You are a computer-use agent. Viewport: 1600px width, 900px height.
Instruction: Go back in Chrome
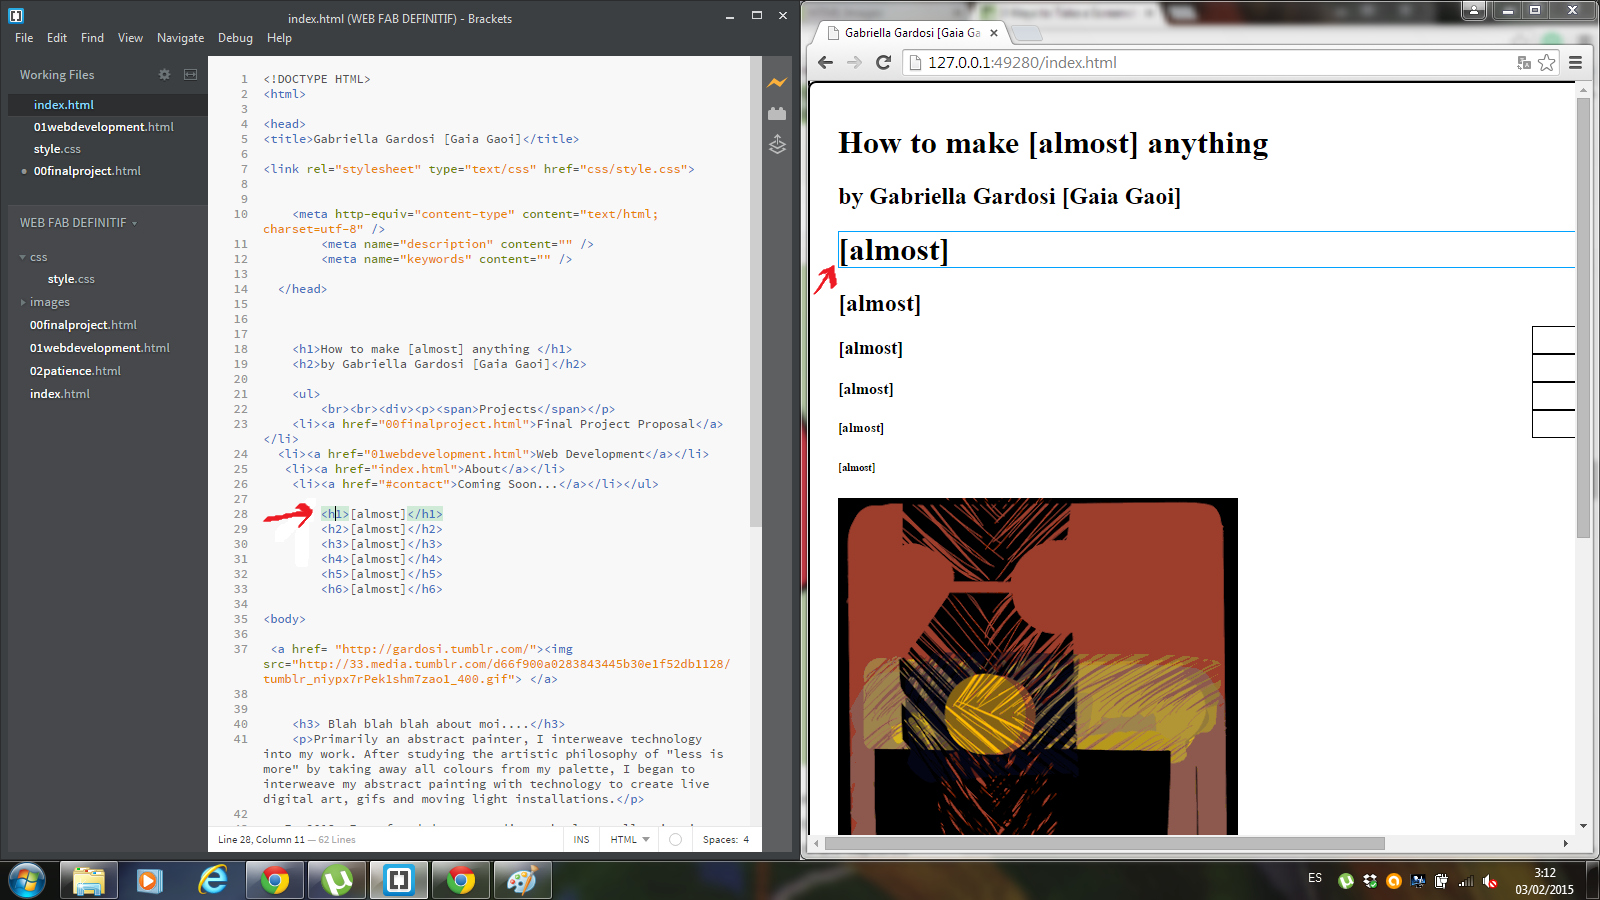(825, 62)
